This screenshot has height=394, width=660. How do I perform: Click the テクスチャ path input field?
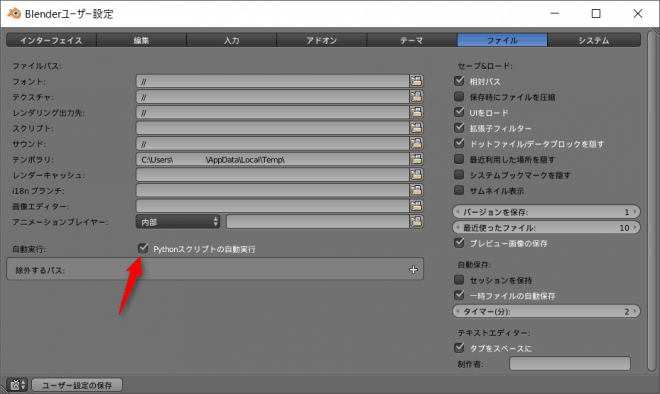pyautogui.click(x=273, y=97)
